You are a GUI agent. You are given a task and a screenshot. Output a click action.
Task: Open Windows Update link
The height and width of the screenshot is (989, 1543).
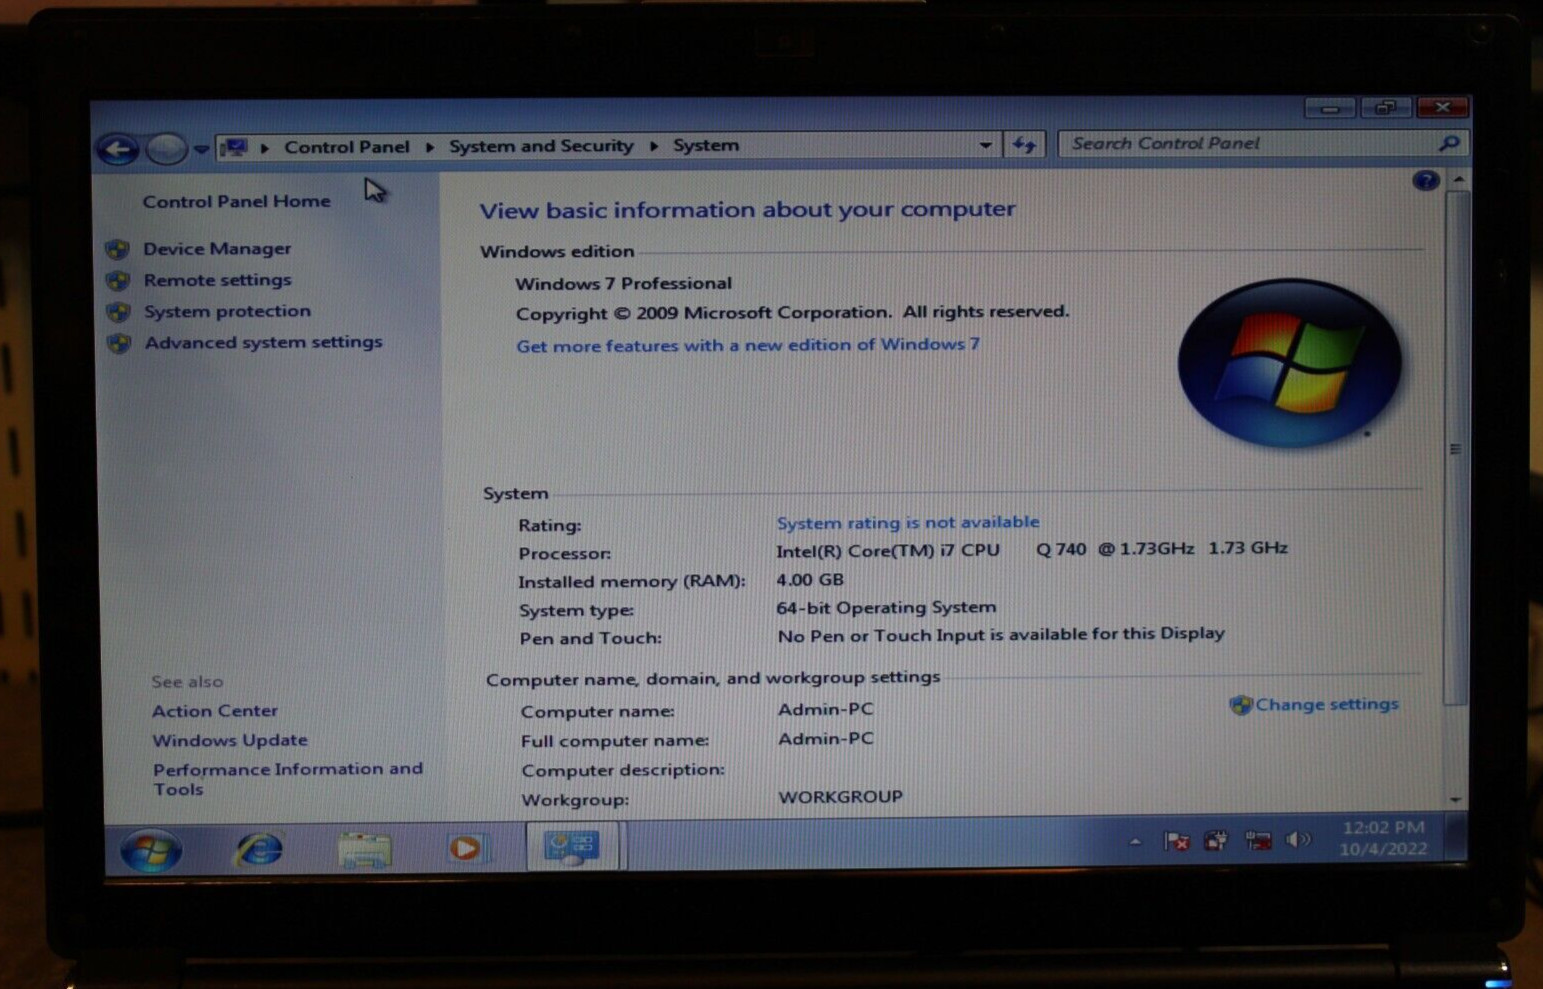pos(230,740)
